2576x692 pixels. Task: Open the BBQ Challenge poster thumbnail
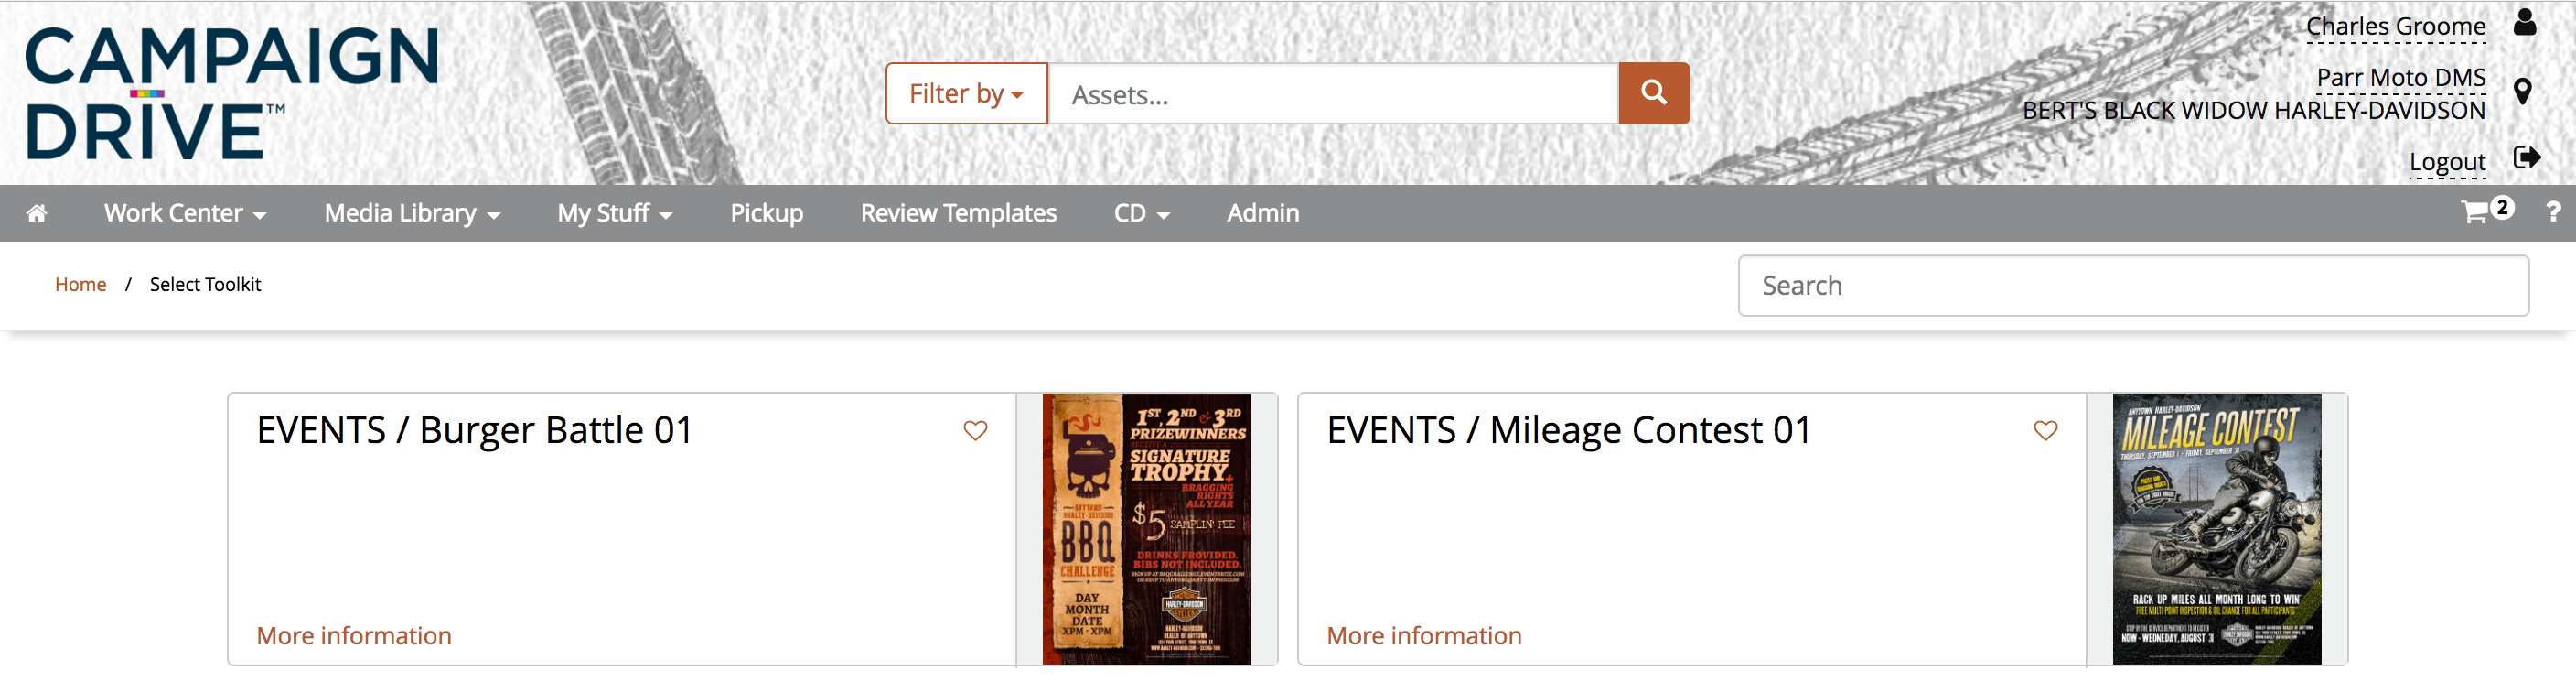coord(1146,529)
